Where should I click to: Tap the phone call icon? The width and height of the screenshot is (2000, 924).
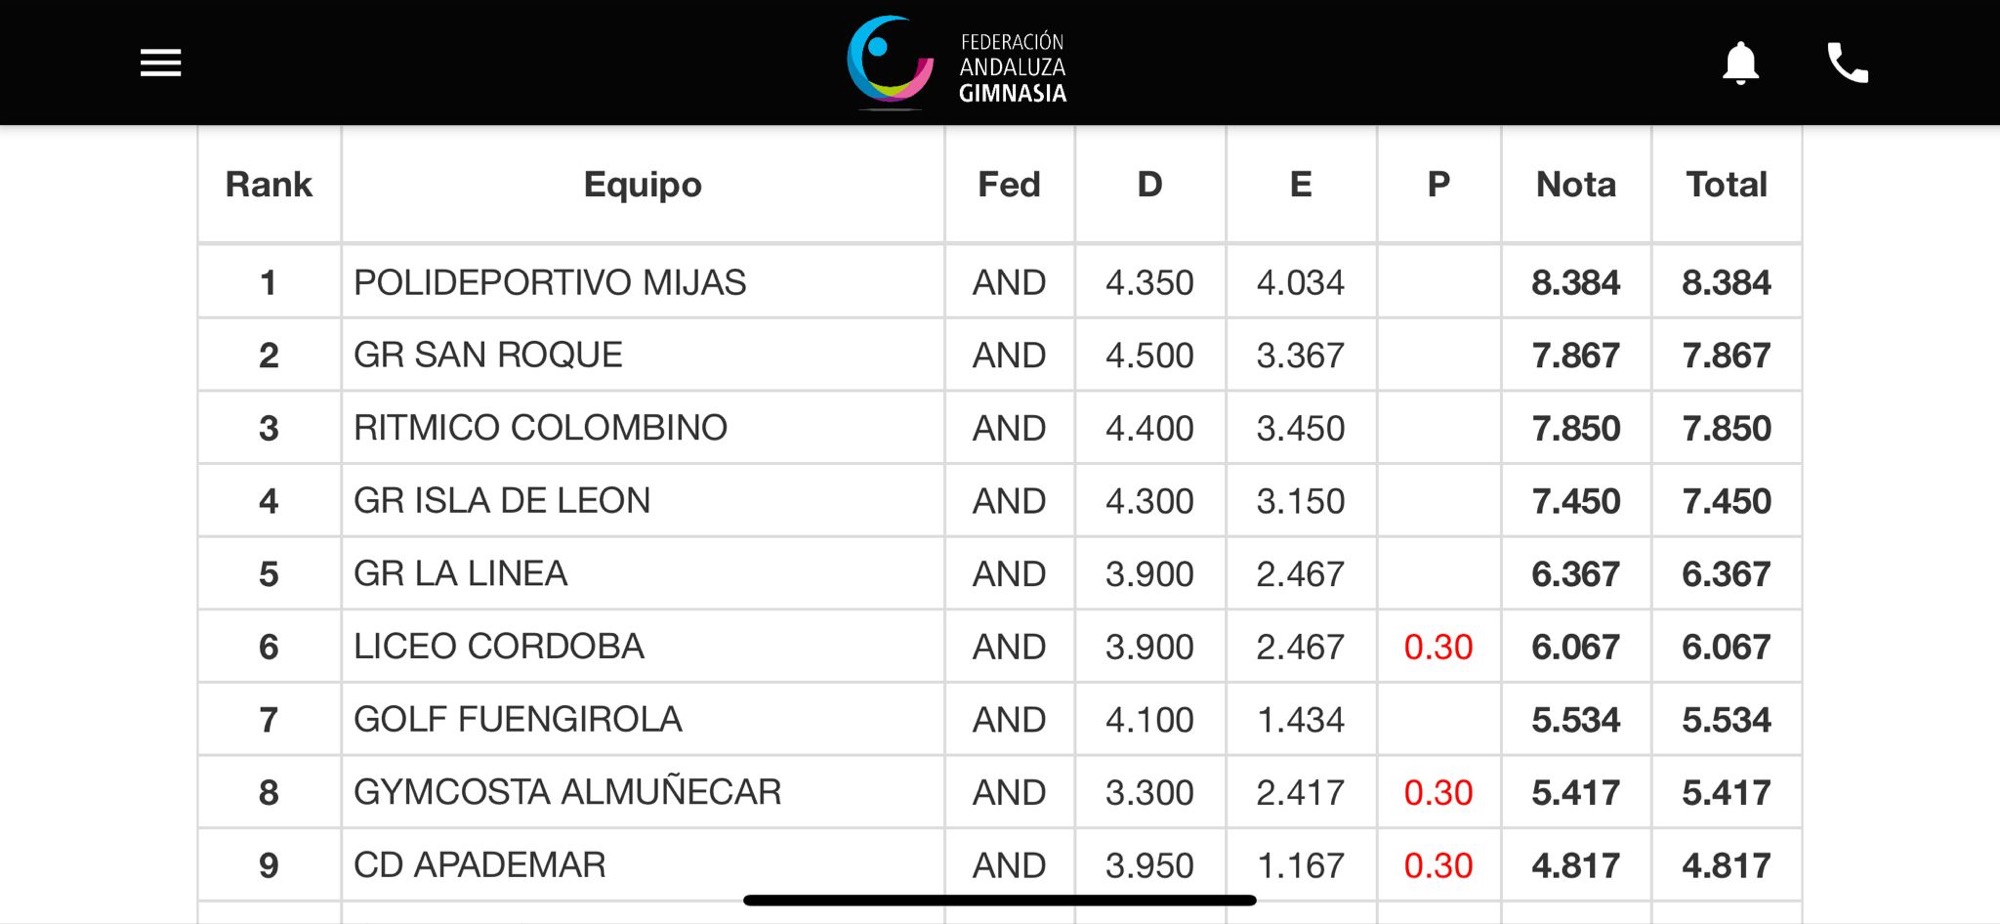1847,63
